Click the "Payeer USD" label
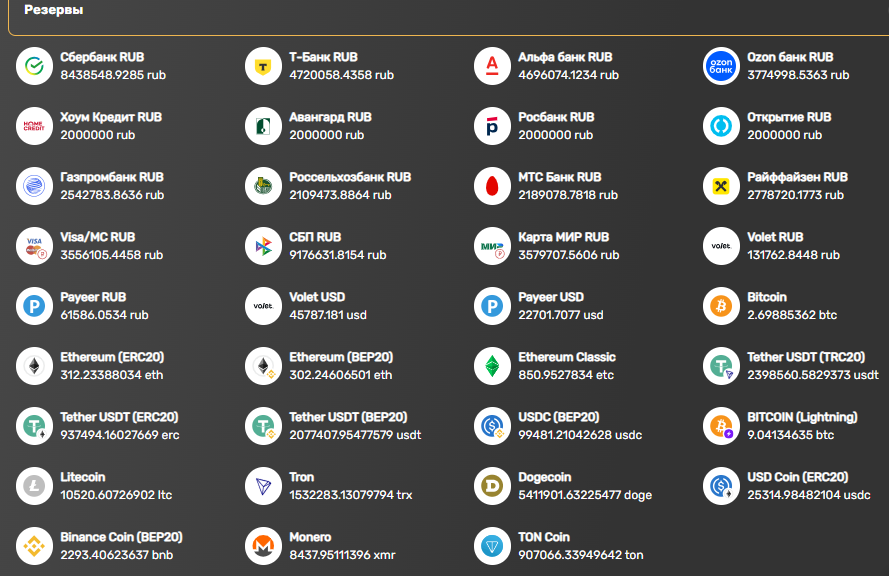Image resolution: width=889 pixels, height=576 pixels. (x=551, y=298)
